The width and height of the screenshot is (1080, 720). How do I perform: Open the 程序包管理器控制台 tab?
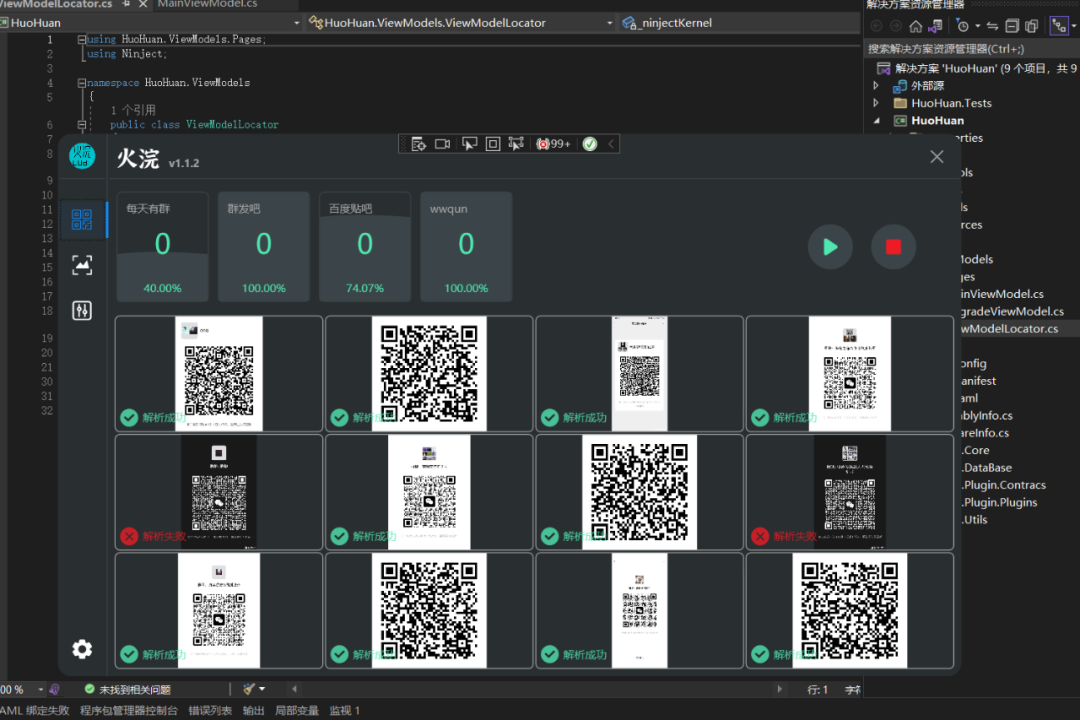pyautogui.click(x=129, y=710)
